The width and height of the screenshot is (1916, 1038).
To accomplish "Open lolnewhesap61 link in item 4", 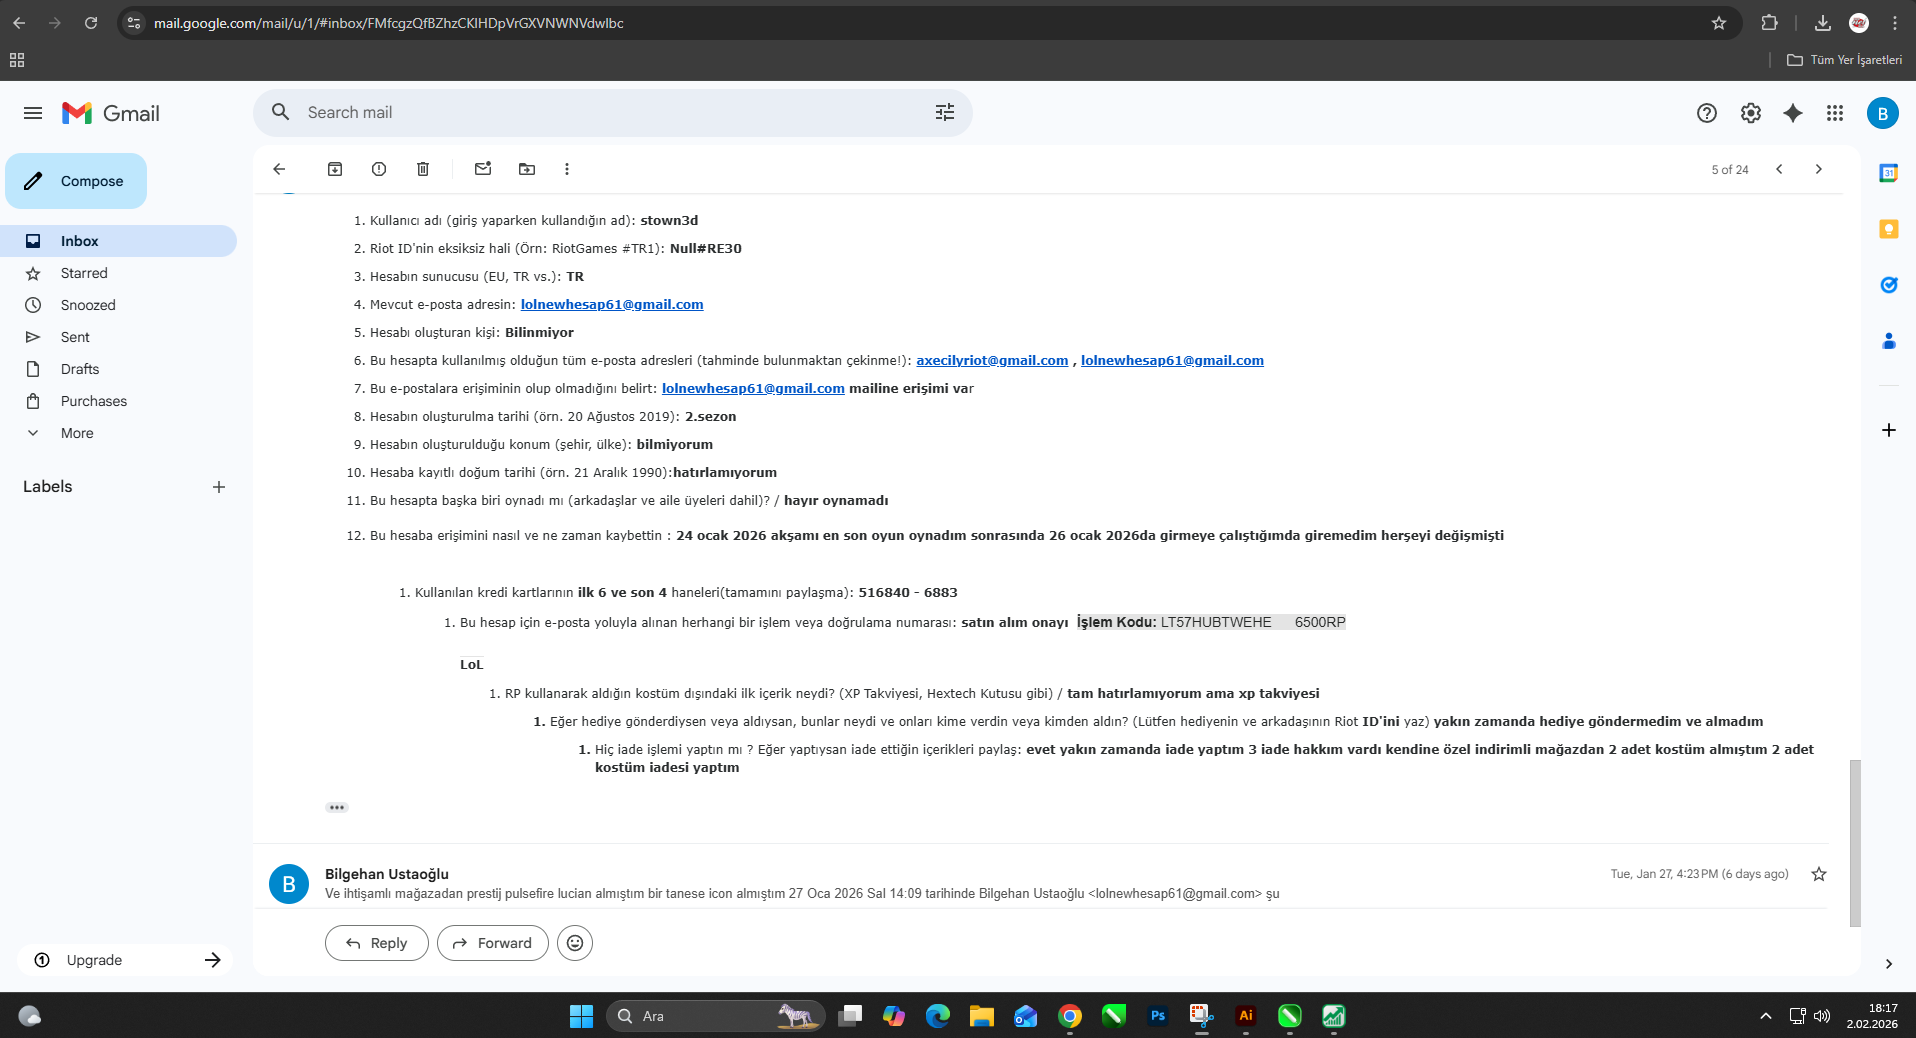I will click(612, 305).
